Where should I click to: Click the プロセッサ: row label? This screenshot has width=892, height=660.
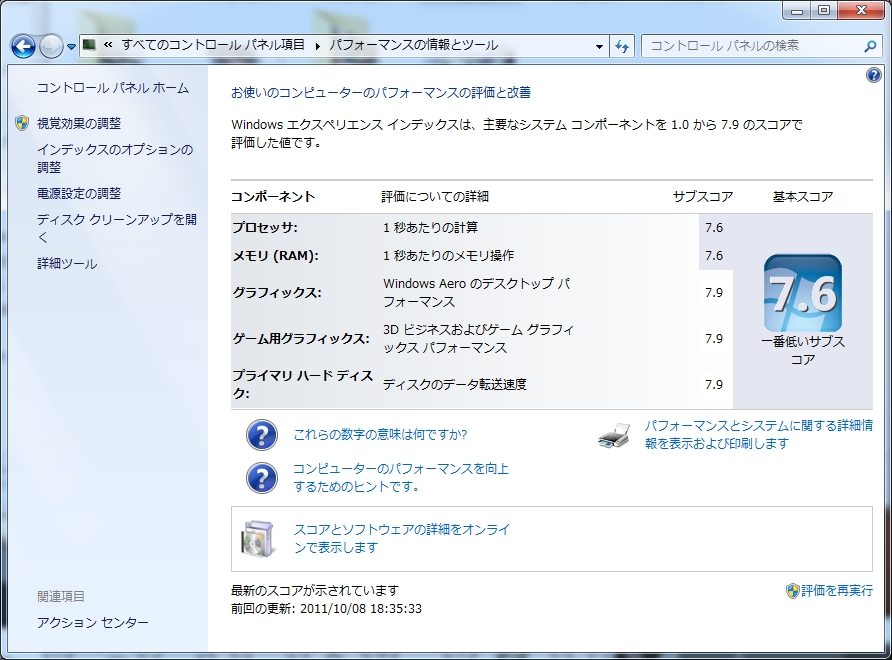pos(265,228)
